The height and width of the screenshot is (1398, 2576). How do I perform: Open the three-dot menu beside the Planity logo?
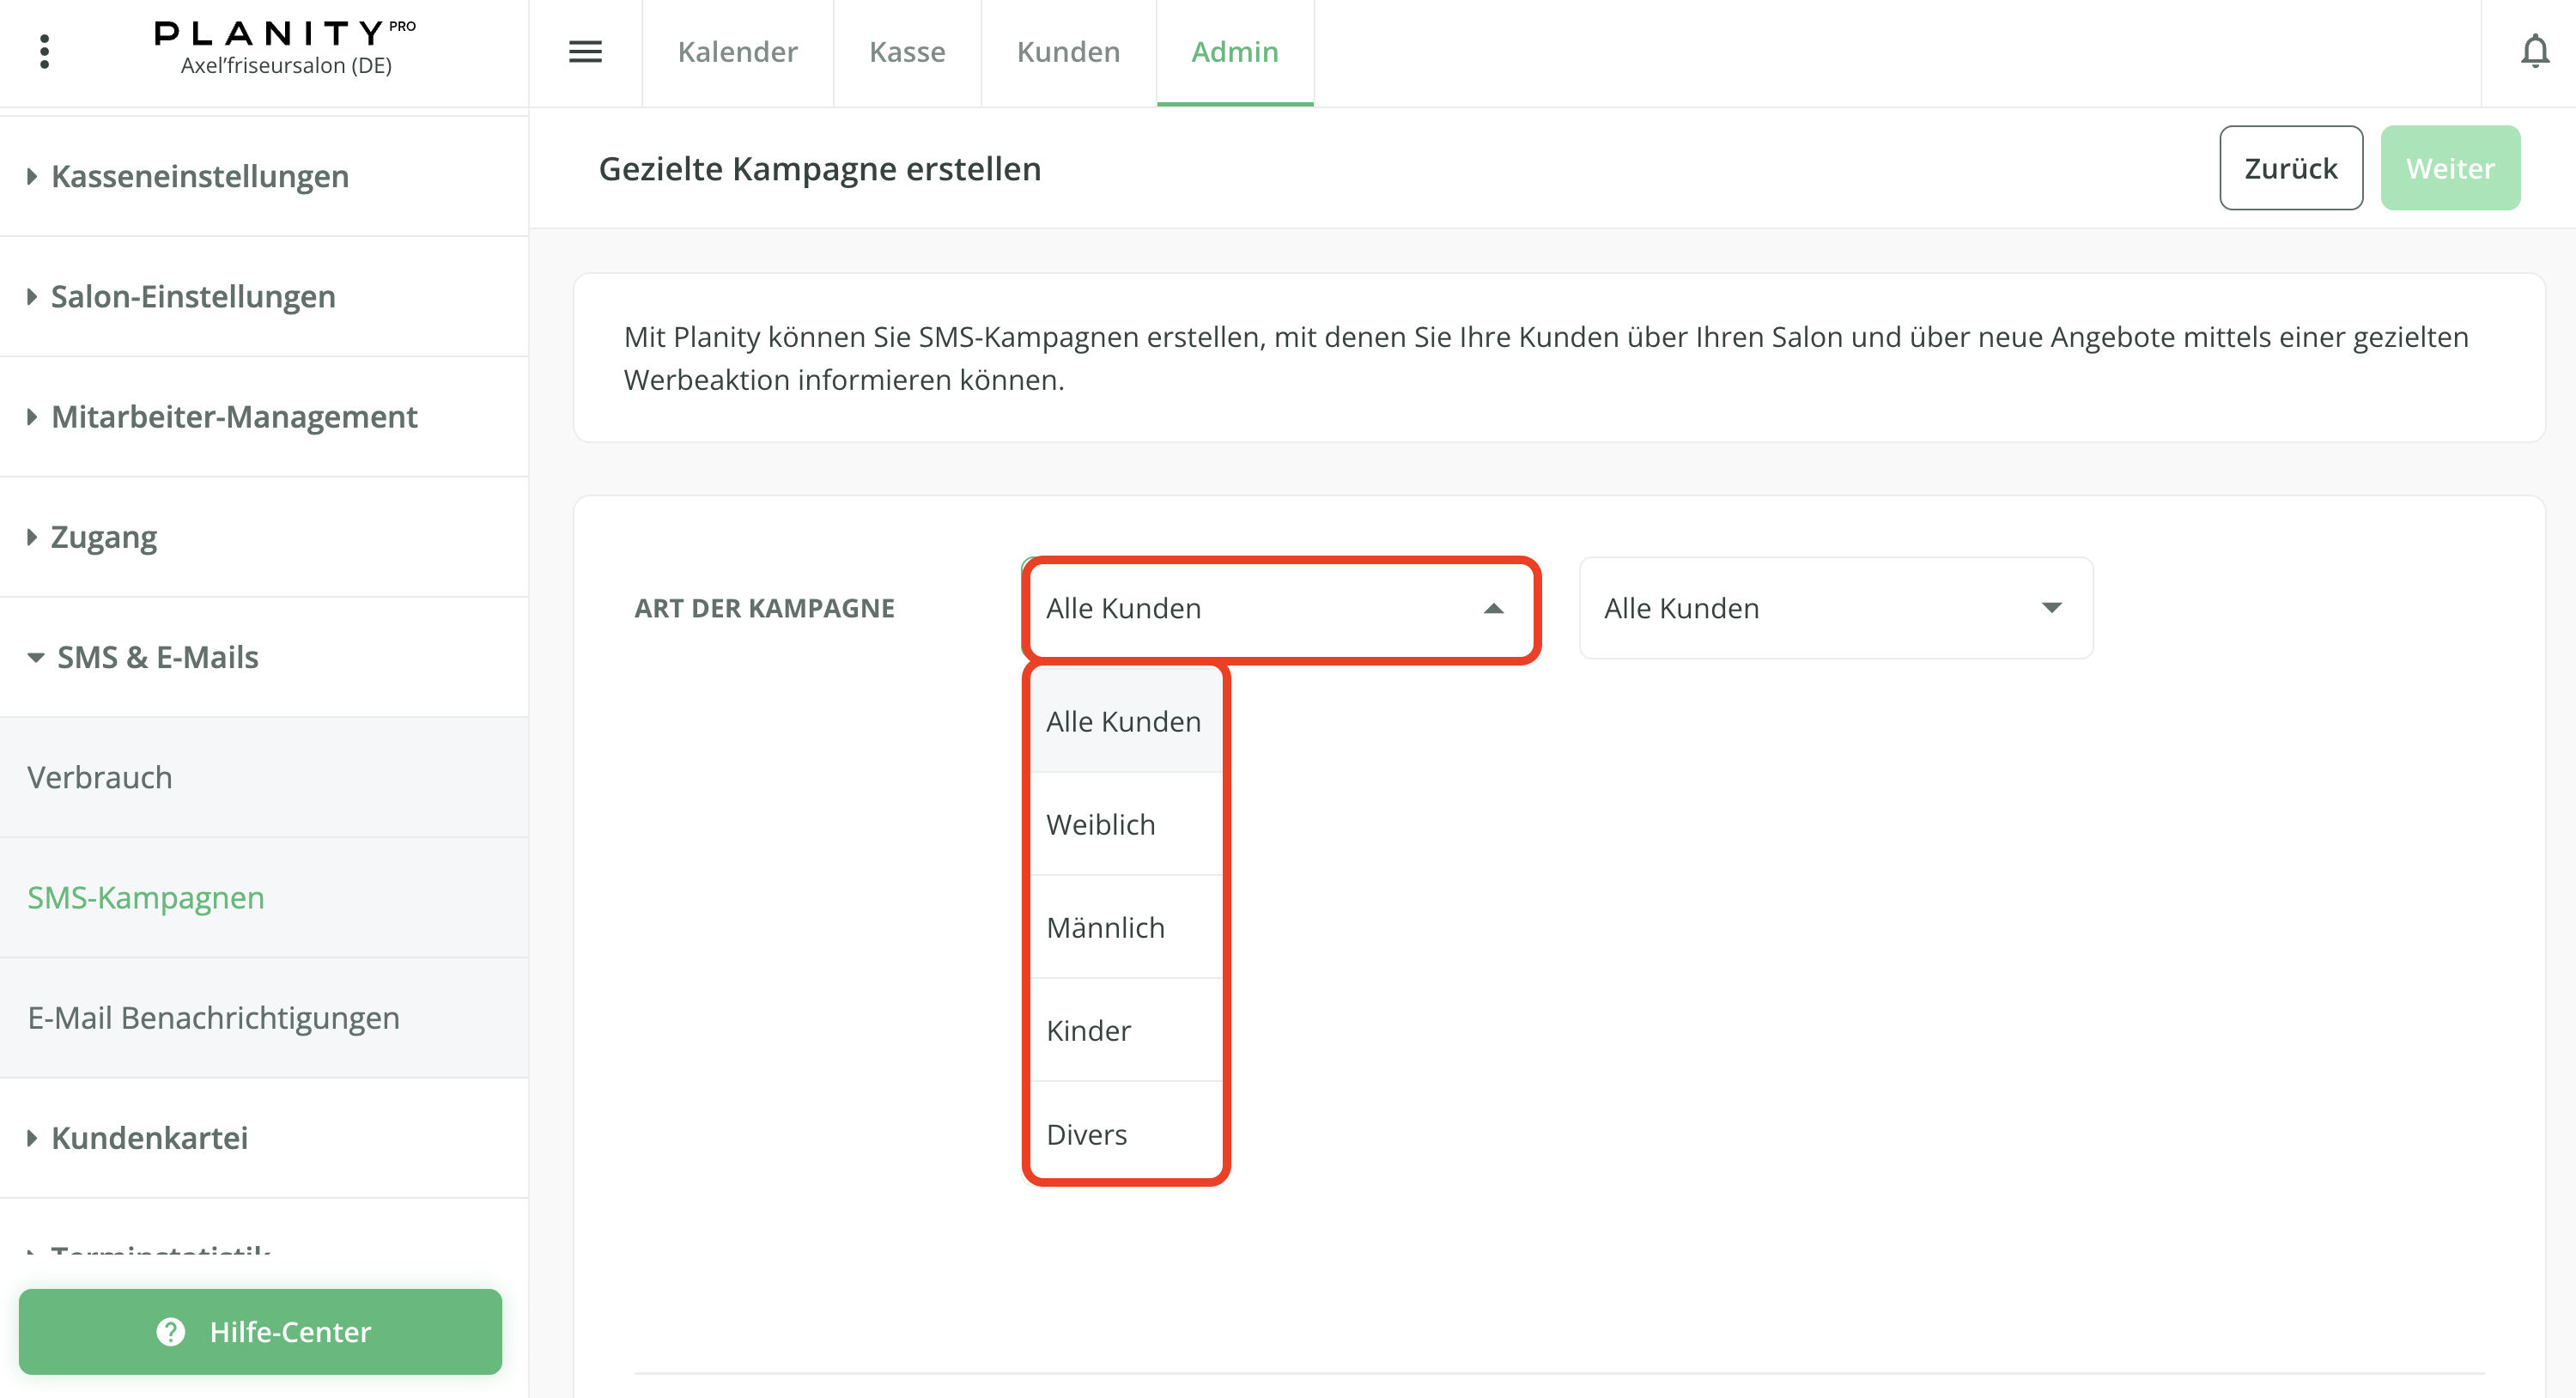click(x=44, y=52)
